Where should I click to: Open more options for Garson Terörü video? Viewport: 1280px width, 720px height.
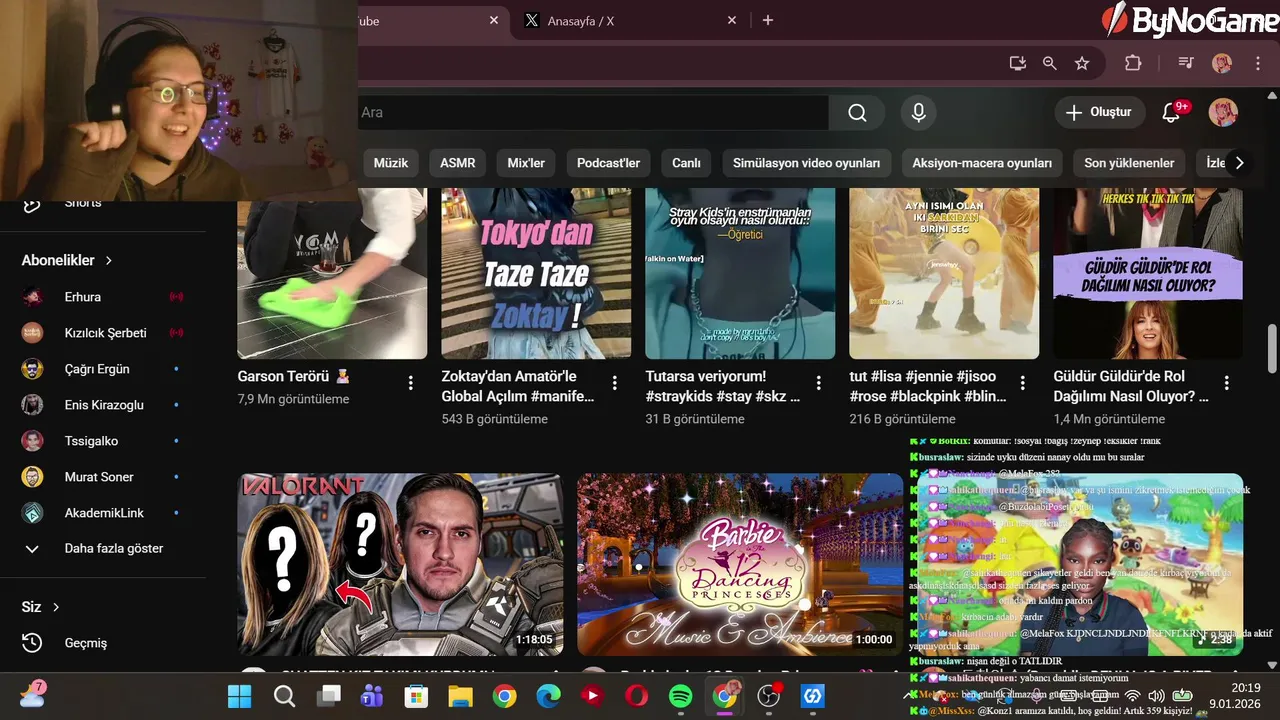point(410,383)
